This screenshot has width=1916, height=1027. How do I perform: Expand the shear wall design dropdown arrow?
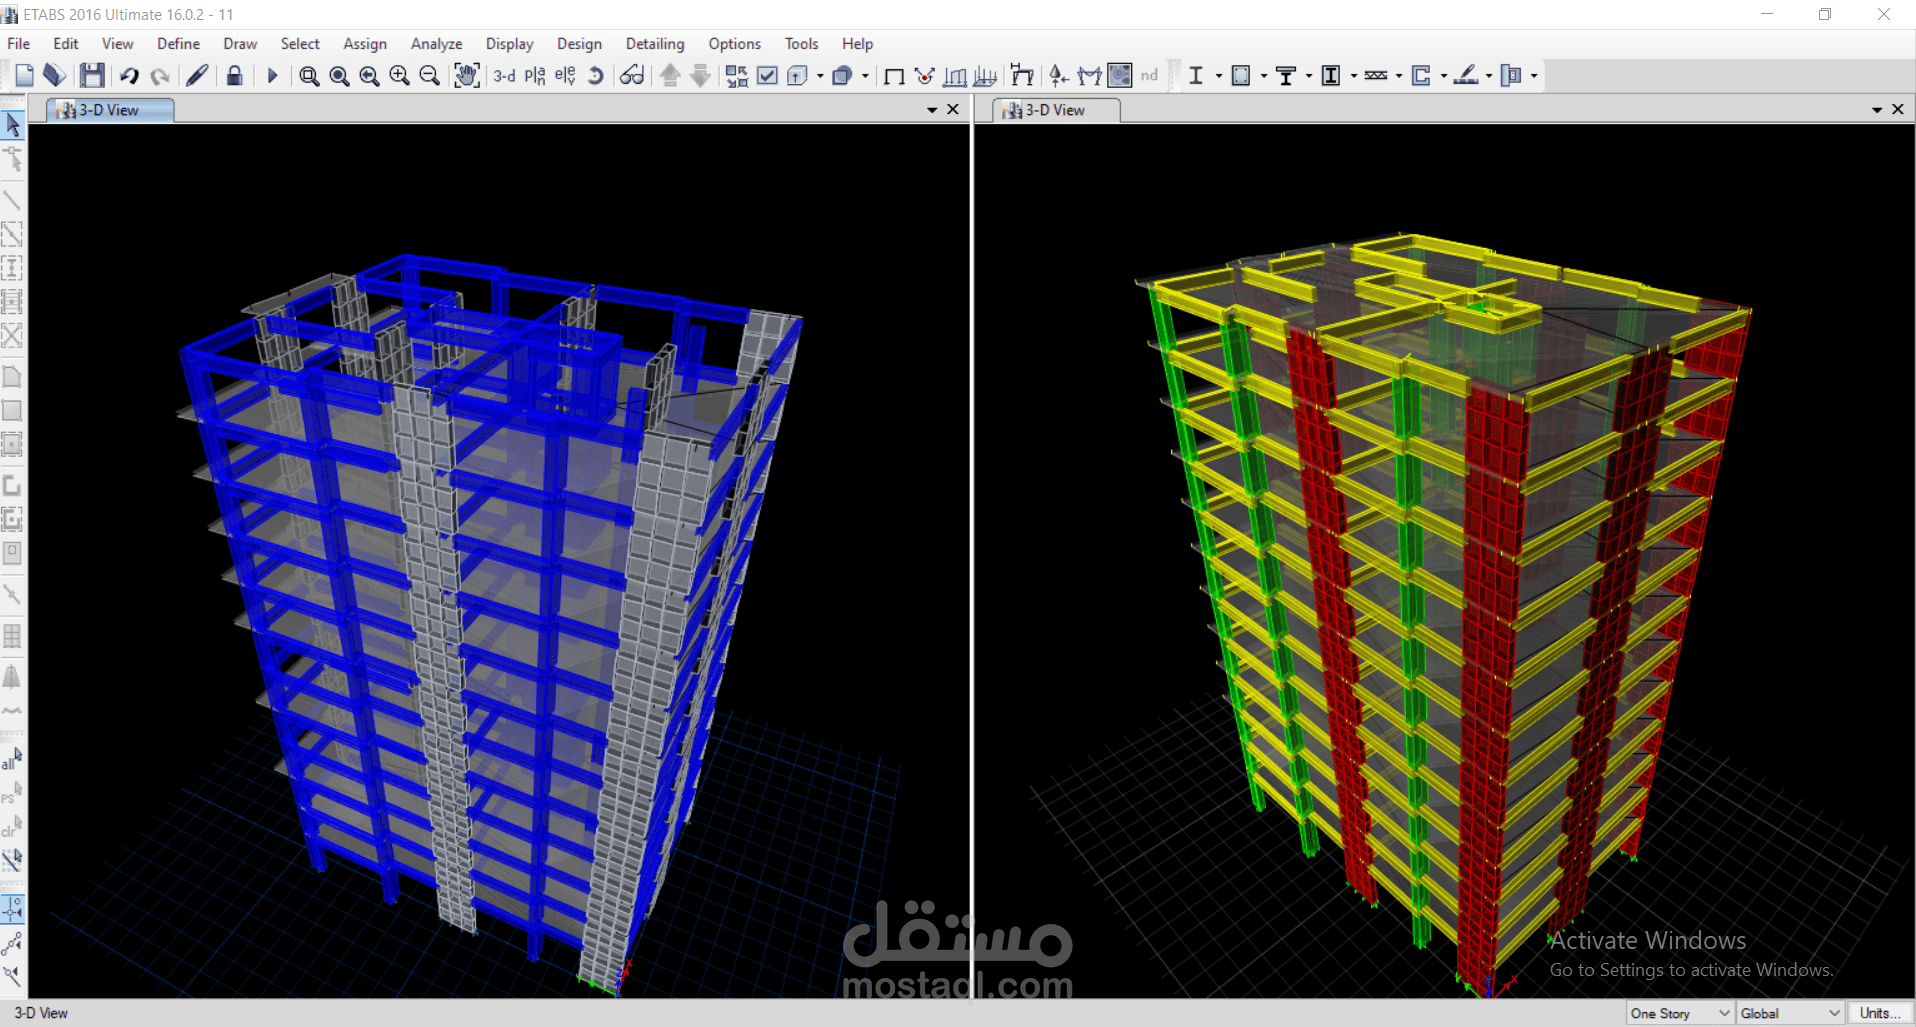(x=1444, y=76)
